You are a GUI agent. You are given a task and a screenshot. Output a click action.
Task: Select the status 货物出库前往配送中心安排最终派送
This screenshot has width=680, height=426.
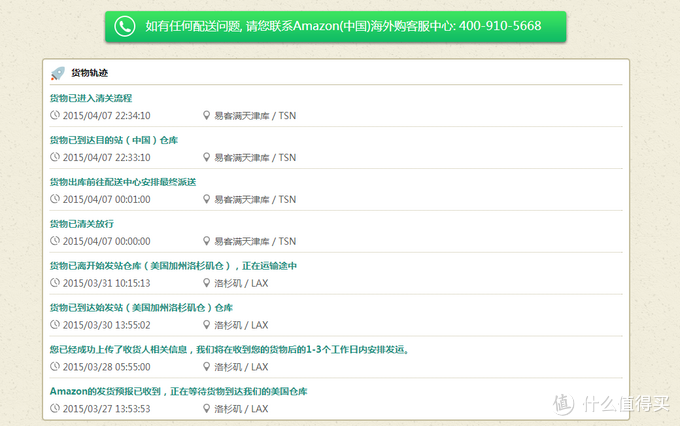123,182
